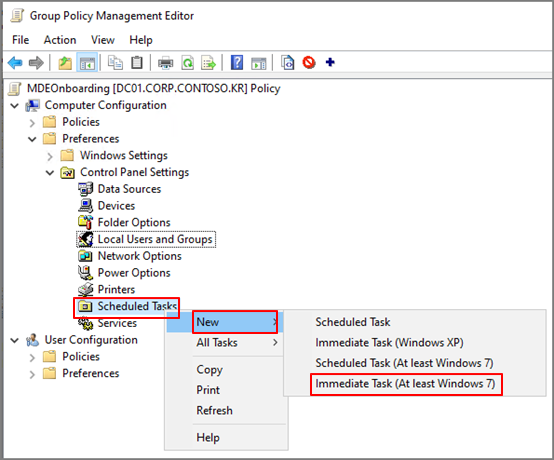Expand the Windows Settings node
554x460 pixels.
(x=50, y=156)
